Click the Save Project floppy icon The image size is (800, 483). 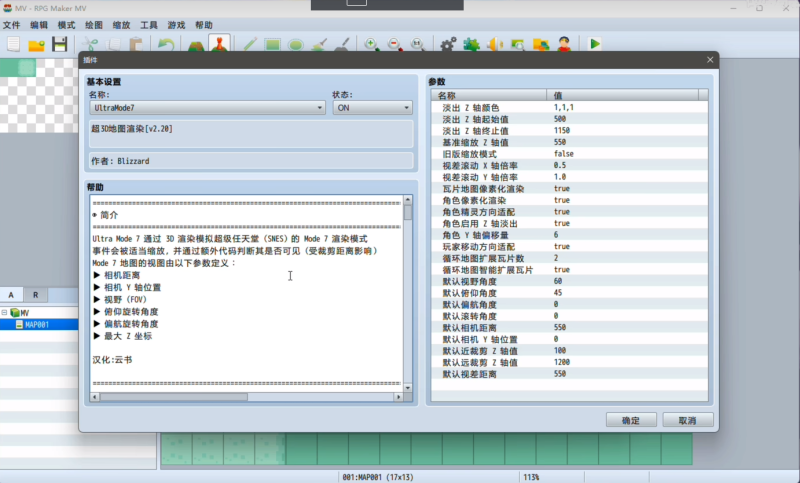coord(60,44)
